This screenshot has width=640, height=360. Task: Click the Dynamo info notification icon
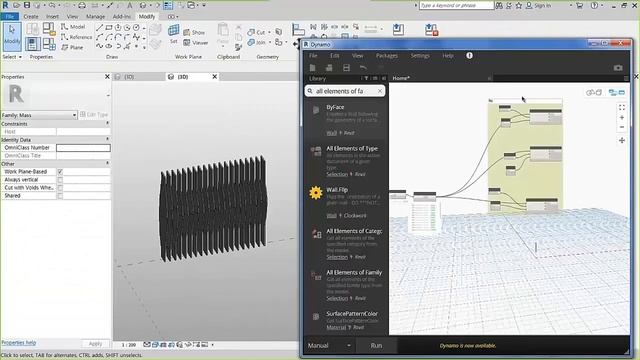tap(469, 56)
